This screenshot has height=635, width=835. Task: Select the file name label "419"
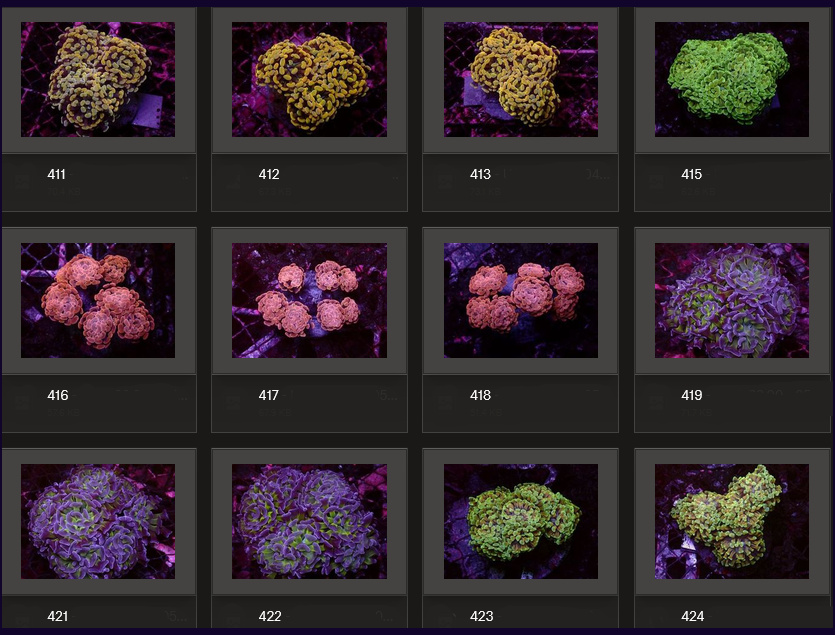tap(692, 395)
